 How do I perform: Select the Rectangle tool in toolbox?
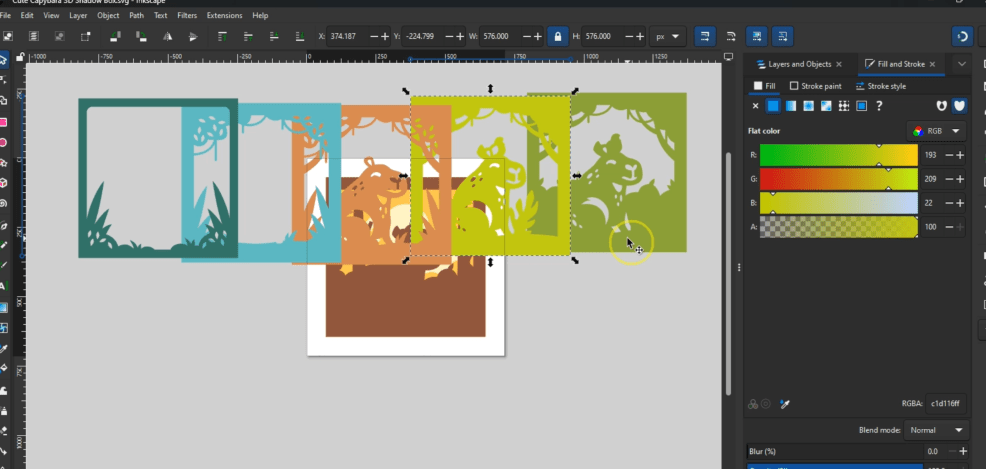pyautogui.click(x=4, y=123)
